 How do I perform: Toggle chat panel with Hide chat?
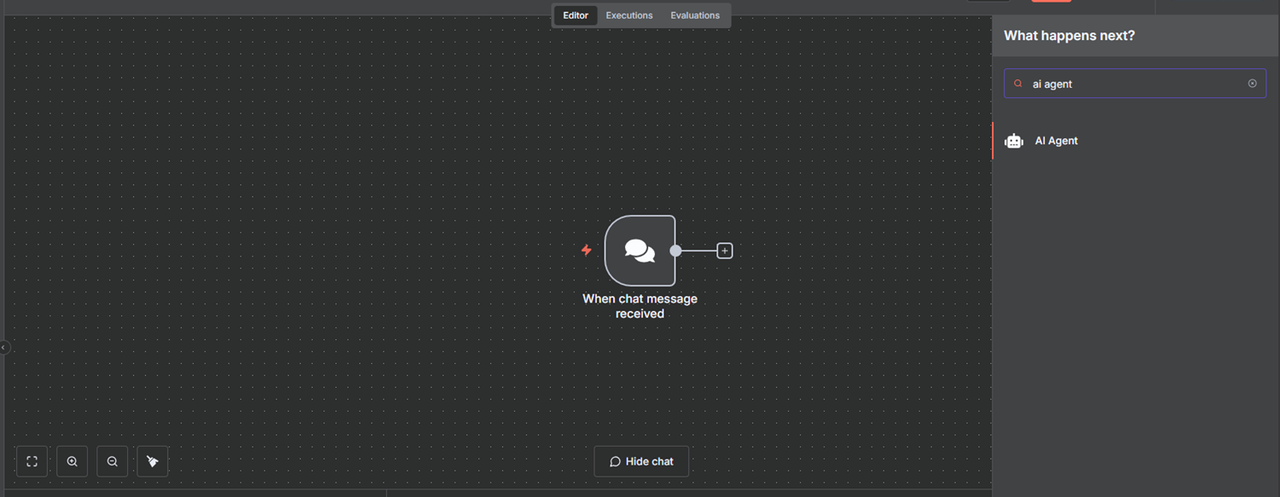641,461
